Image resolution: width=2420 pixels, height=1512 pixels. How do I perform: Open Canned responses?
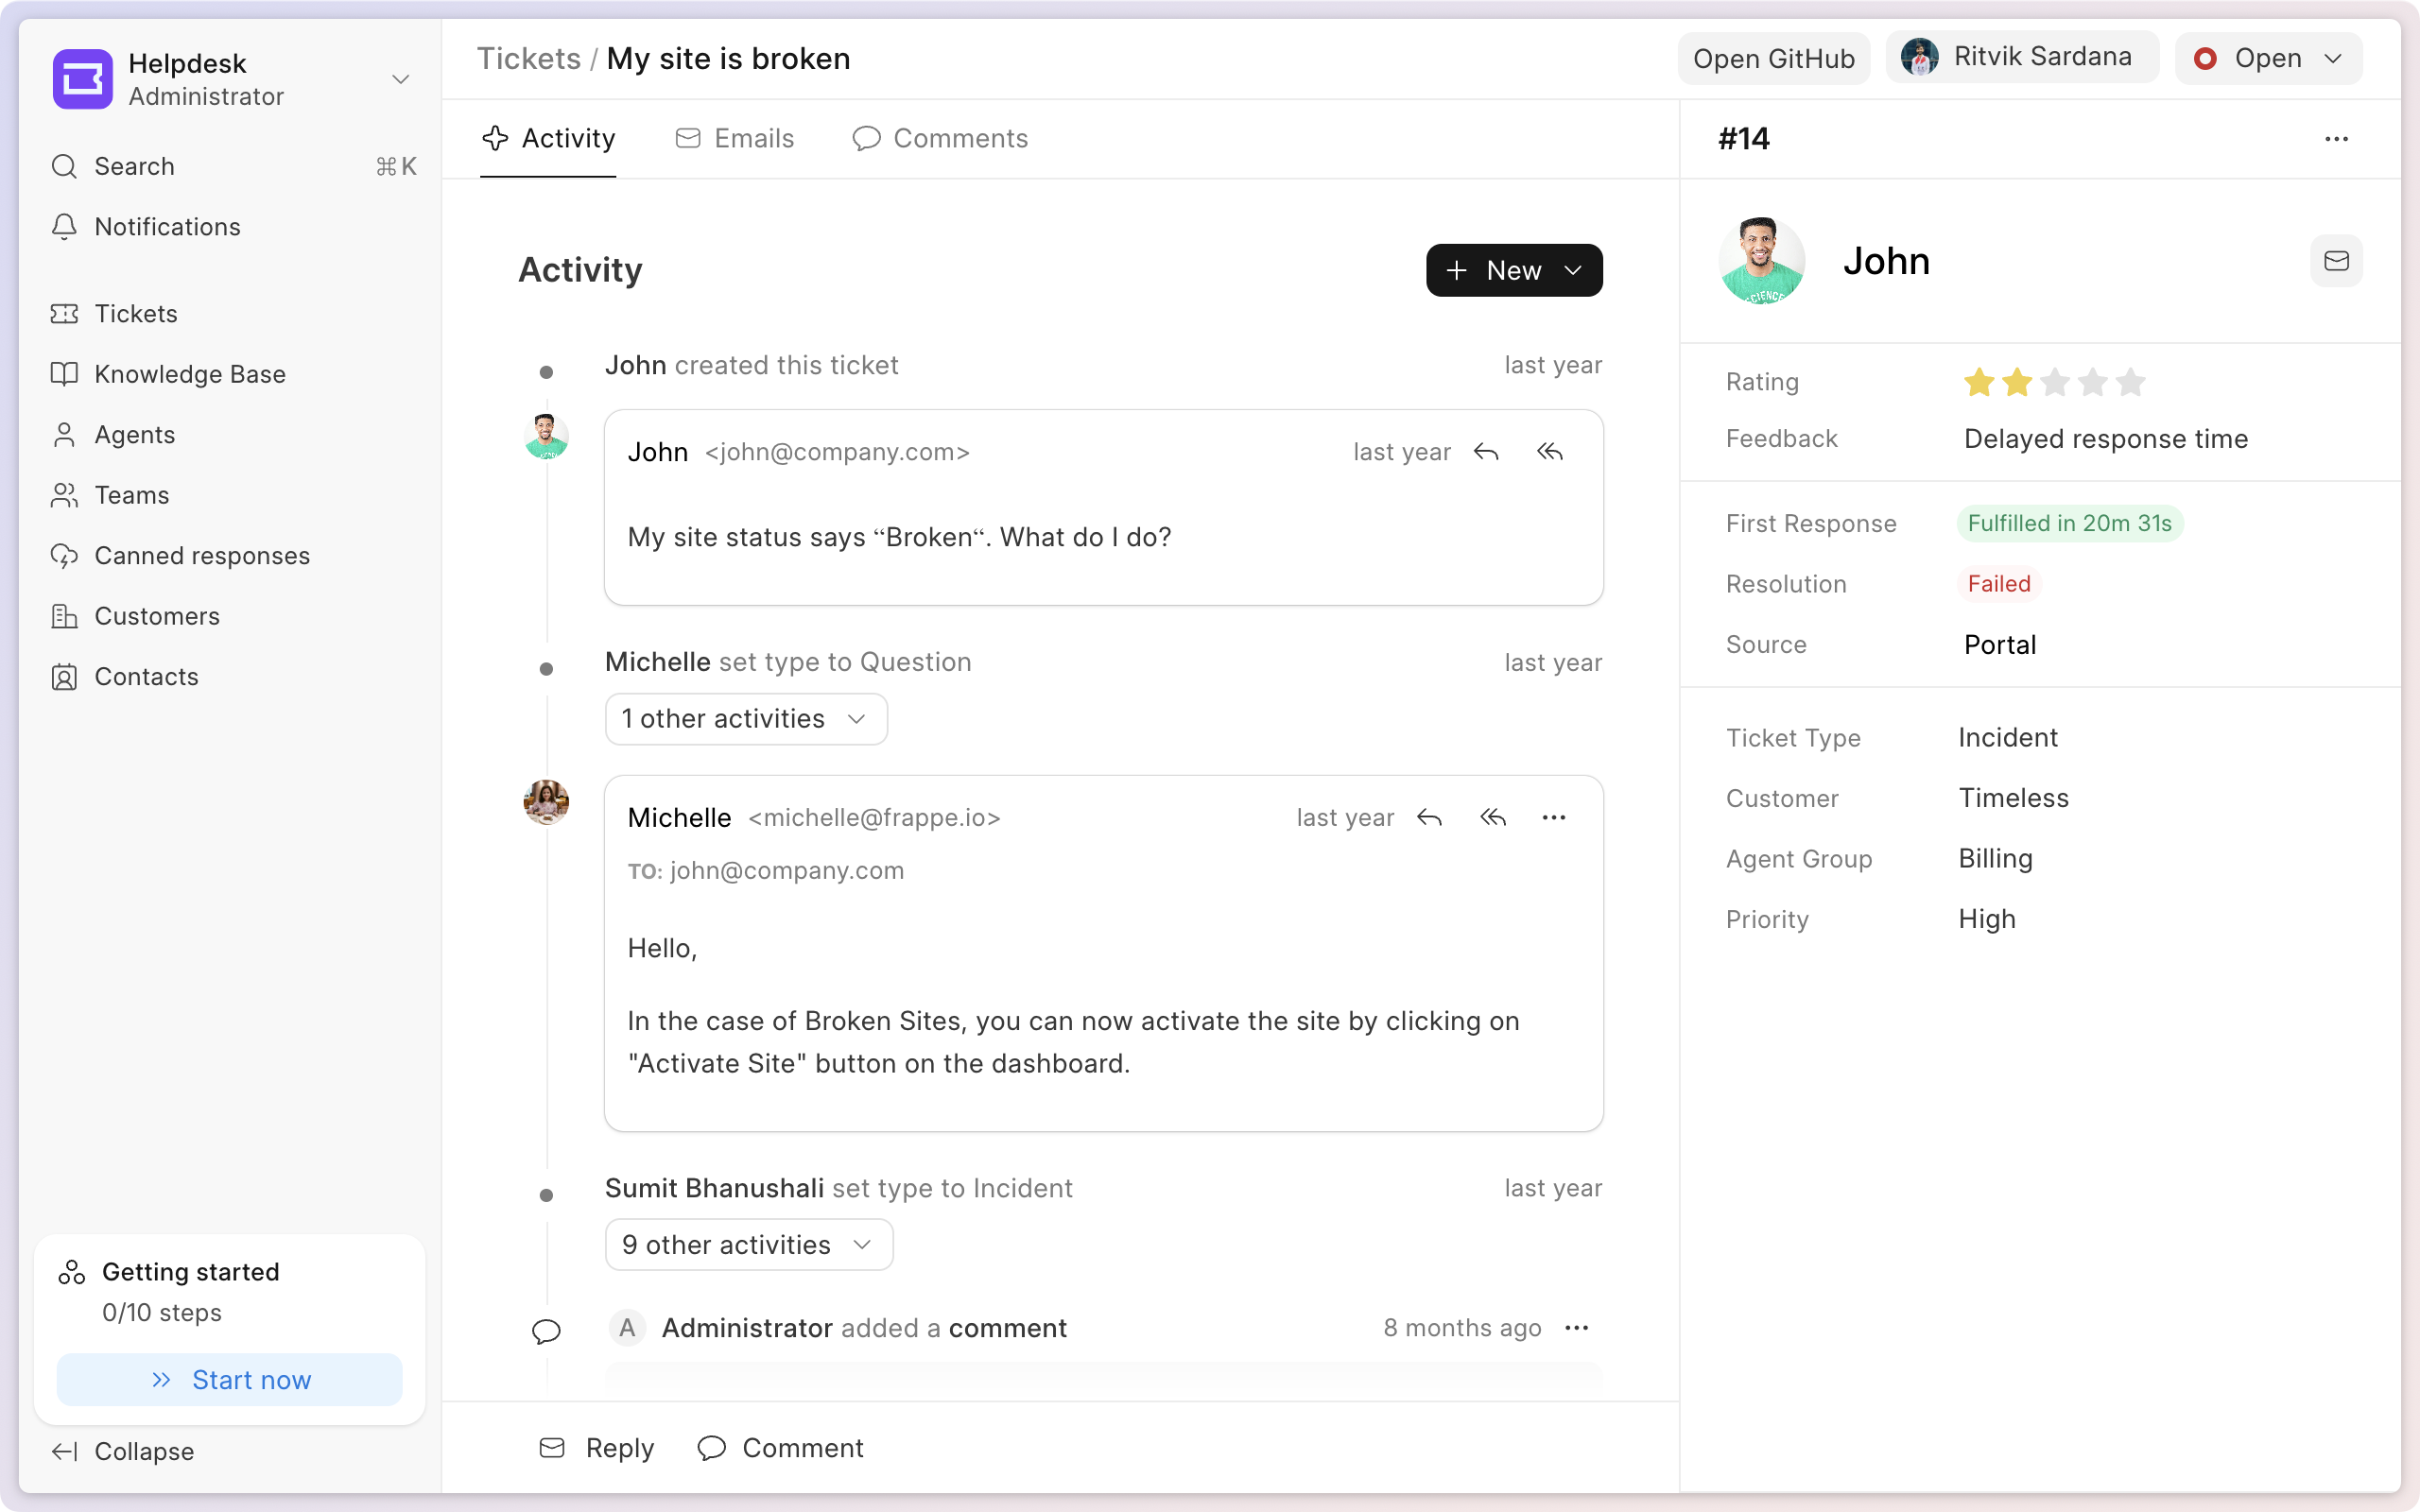click(202, 555)
